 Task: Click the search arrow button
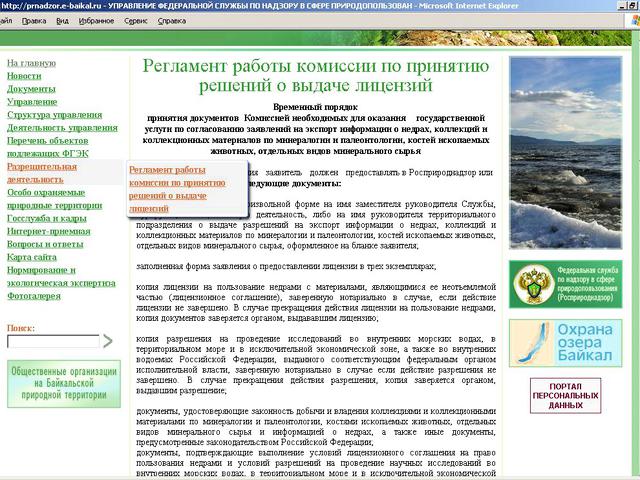point(107,341)
